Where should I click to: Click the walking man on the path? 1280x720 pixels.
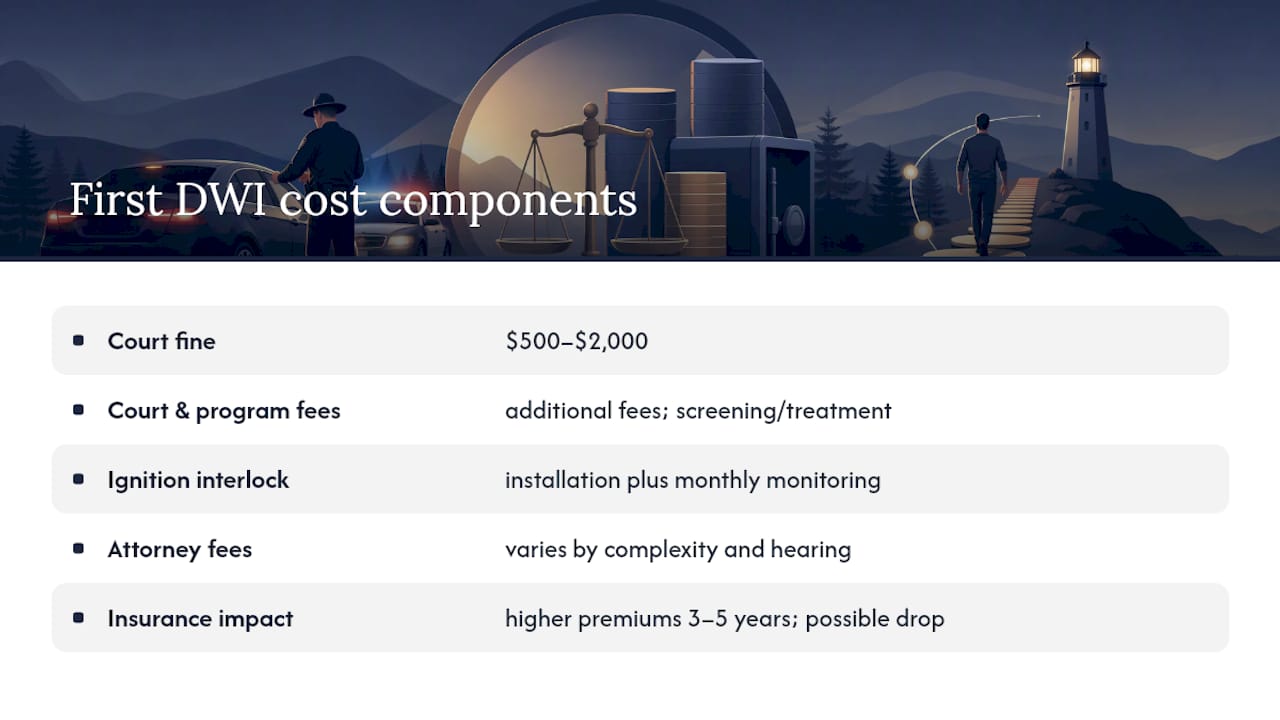pyautogui.click(x=981, y=183)
